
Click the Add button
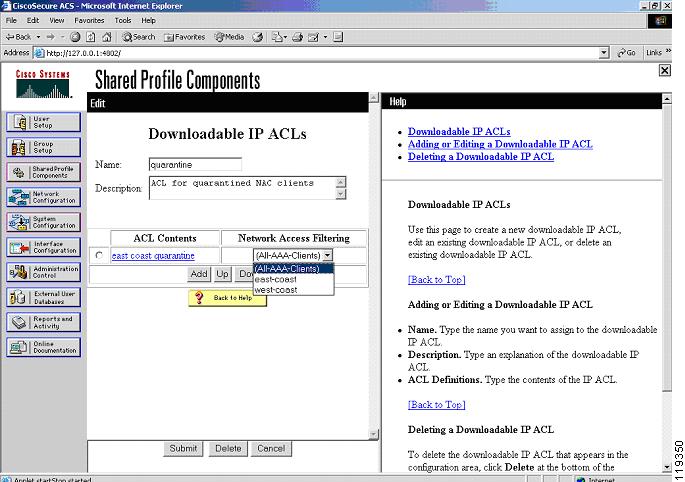pyautogui.click(x=198, y=274)
